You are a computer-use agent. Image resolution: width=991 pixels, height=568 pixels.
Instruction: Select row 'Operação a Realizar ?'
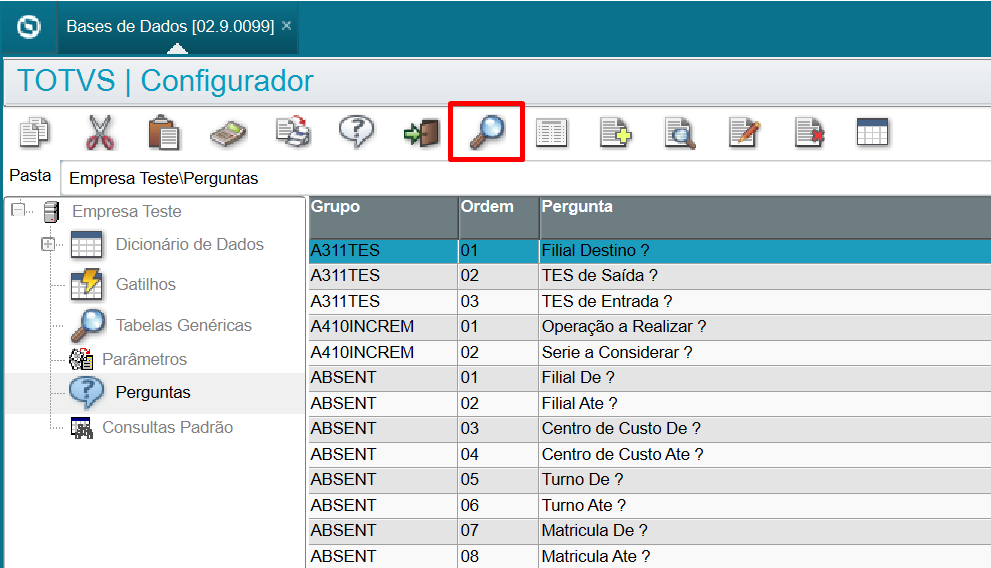click(650, 327)
